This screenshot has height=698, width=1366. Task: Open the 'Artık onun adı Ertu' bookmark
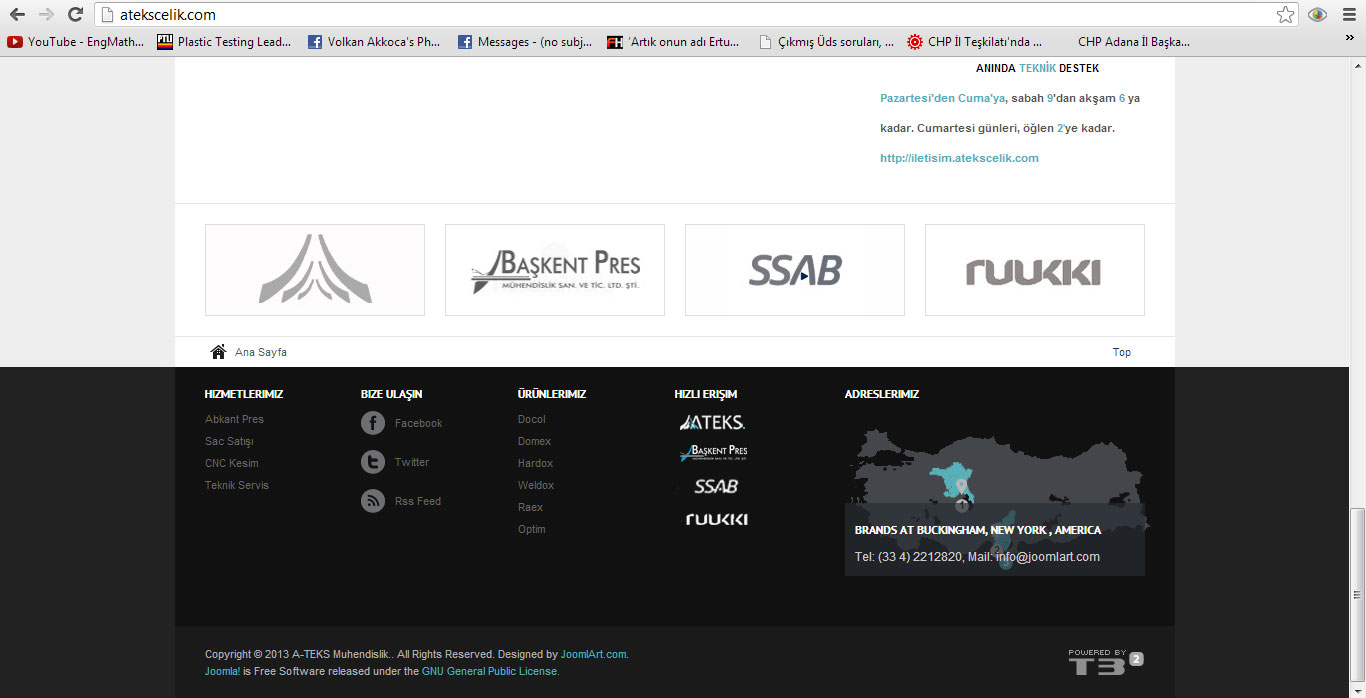[x=674, y=42]
